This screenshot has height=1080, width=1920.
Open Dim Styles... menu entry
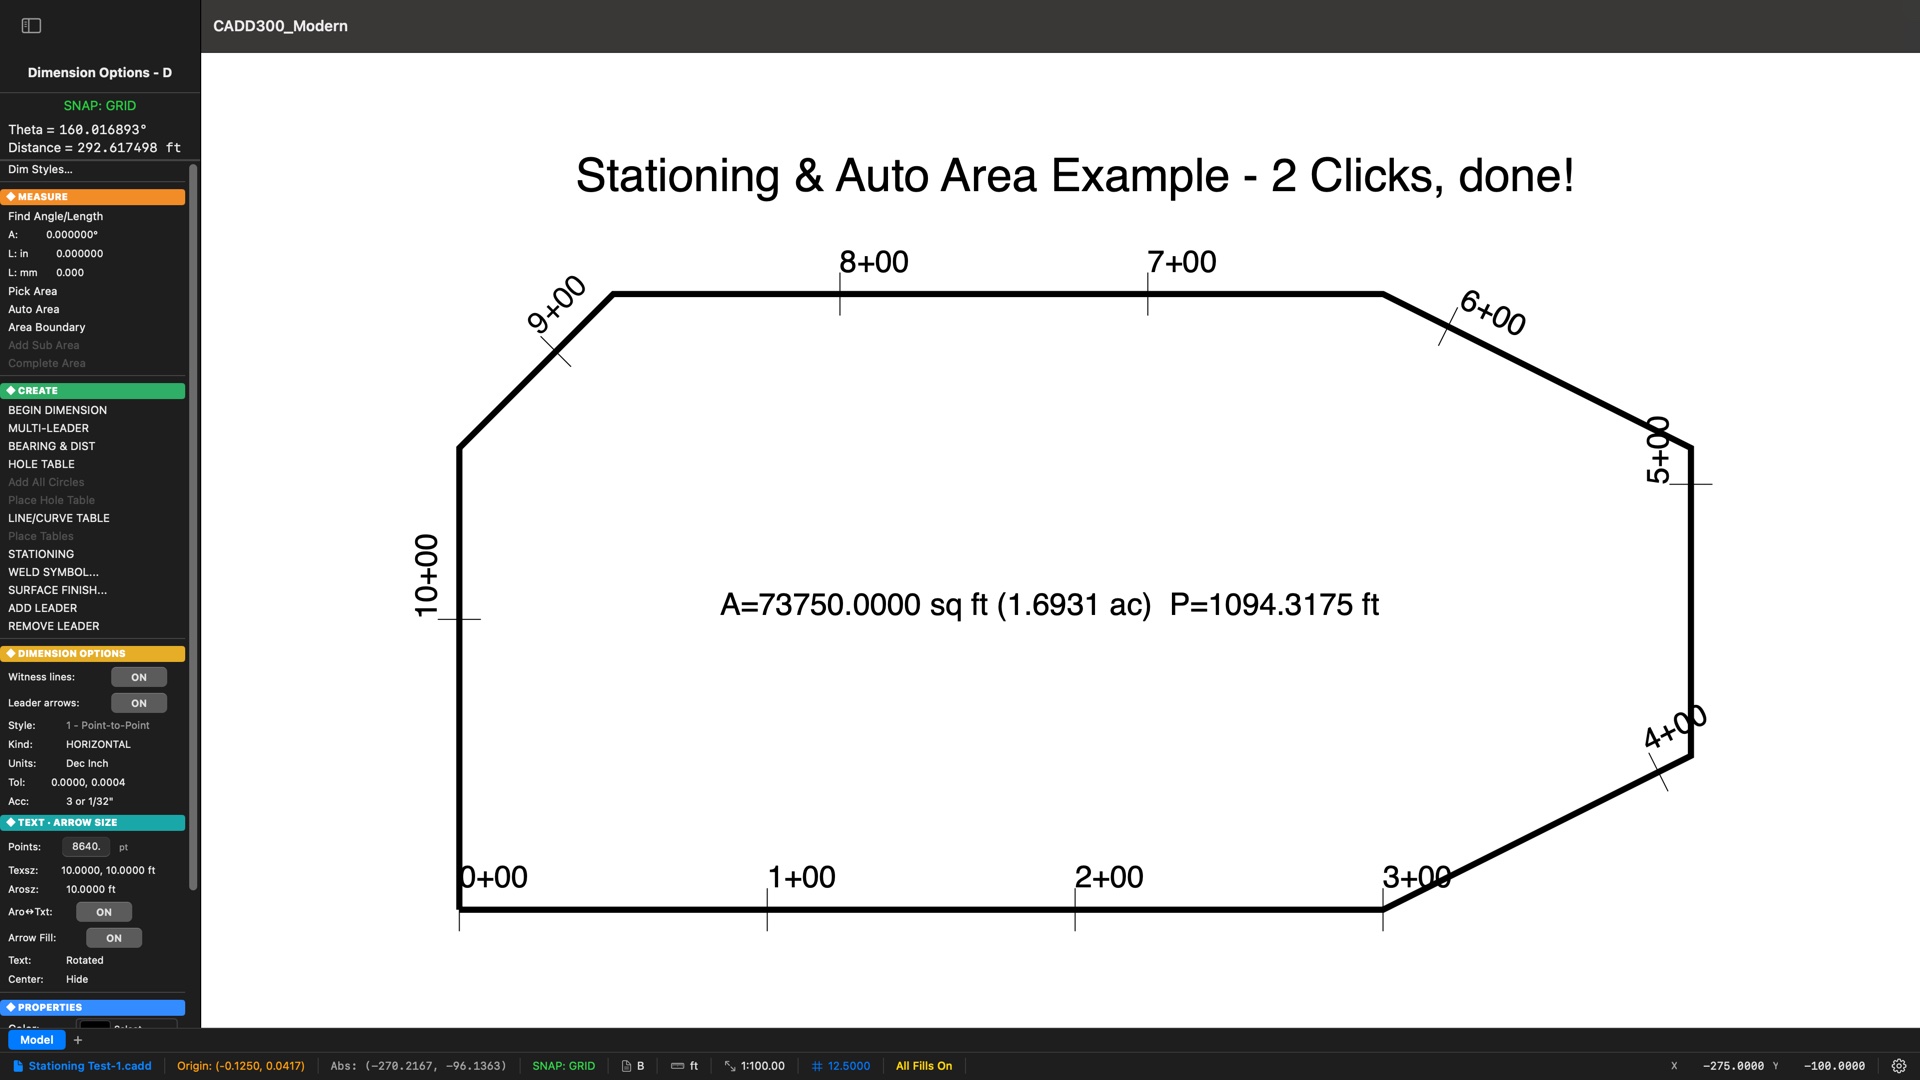click(x=40, y=170)
